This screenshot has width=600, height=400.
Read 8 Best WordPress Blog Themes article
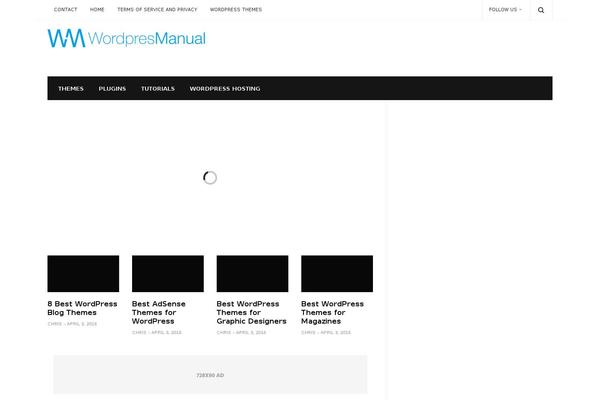click(82, 308)
